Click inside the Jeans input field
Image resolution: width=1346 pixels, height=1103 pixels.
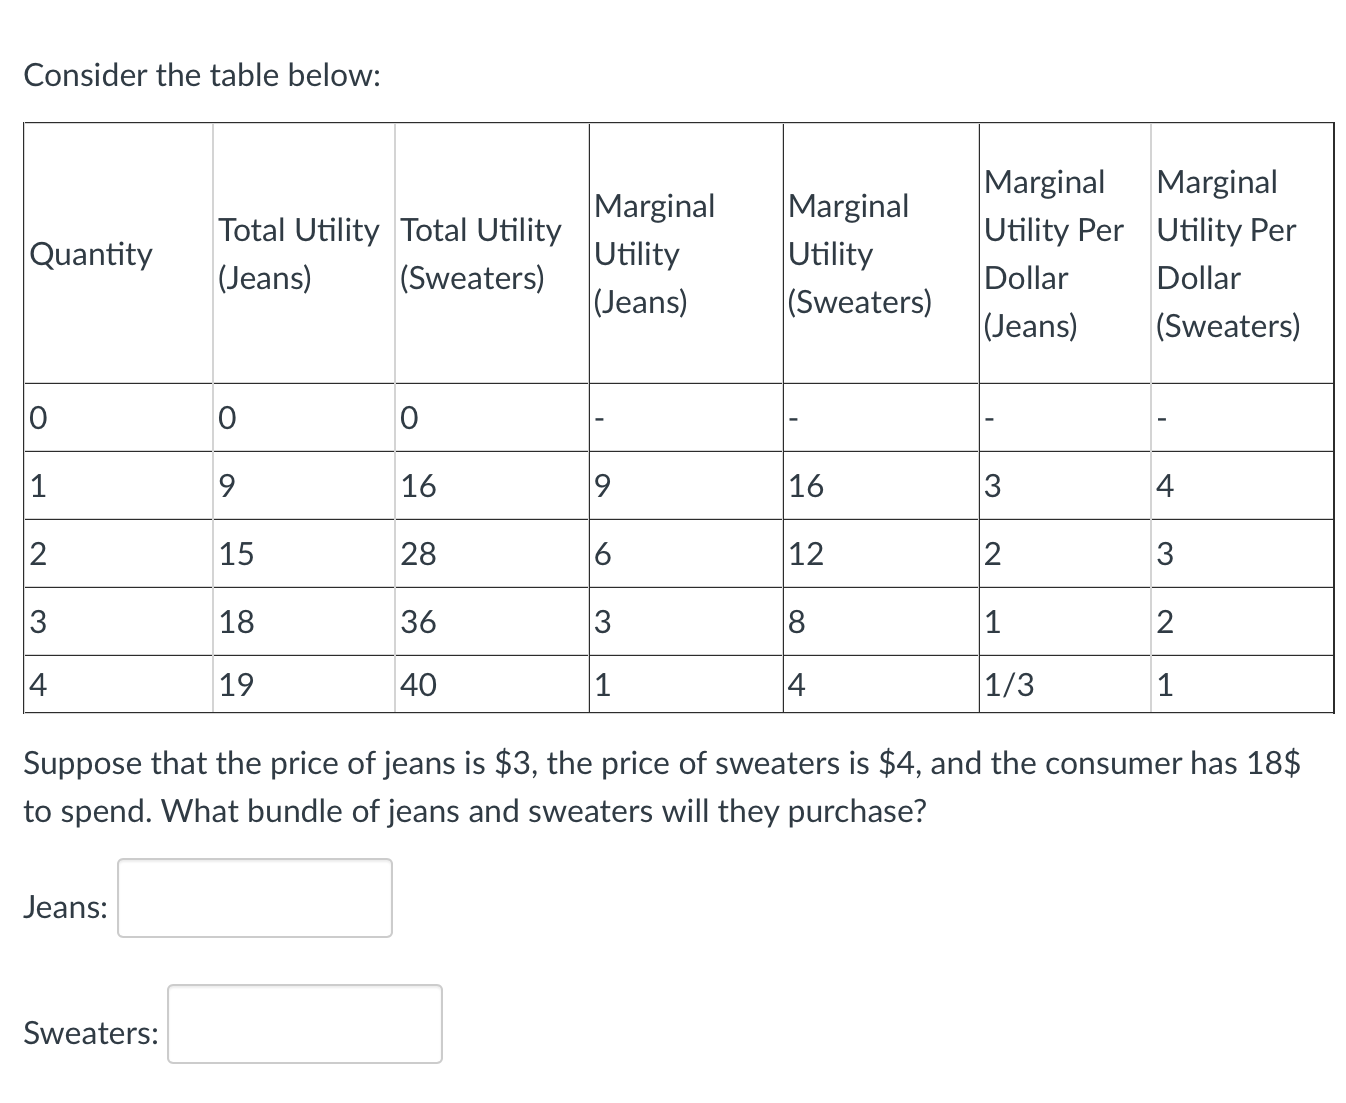pyautogui.click(x=253, y=898)
